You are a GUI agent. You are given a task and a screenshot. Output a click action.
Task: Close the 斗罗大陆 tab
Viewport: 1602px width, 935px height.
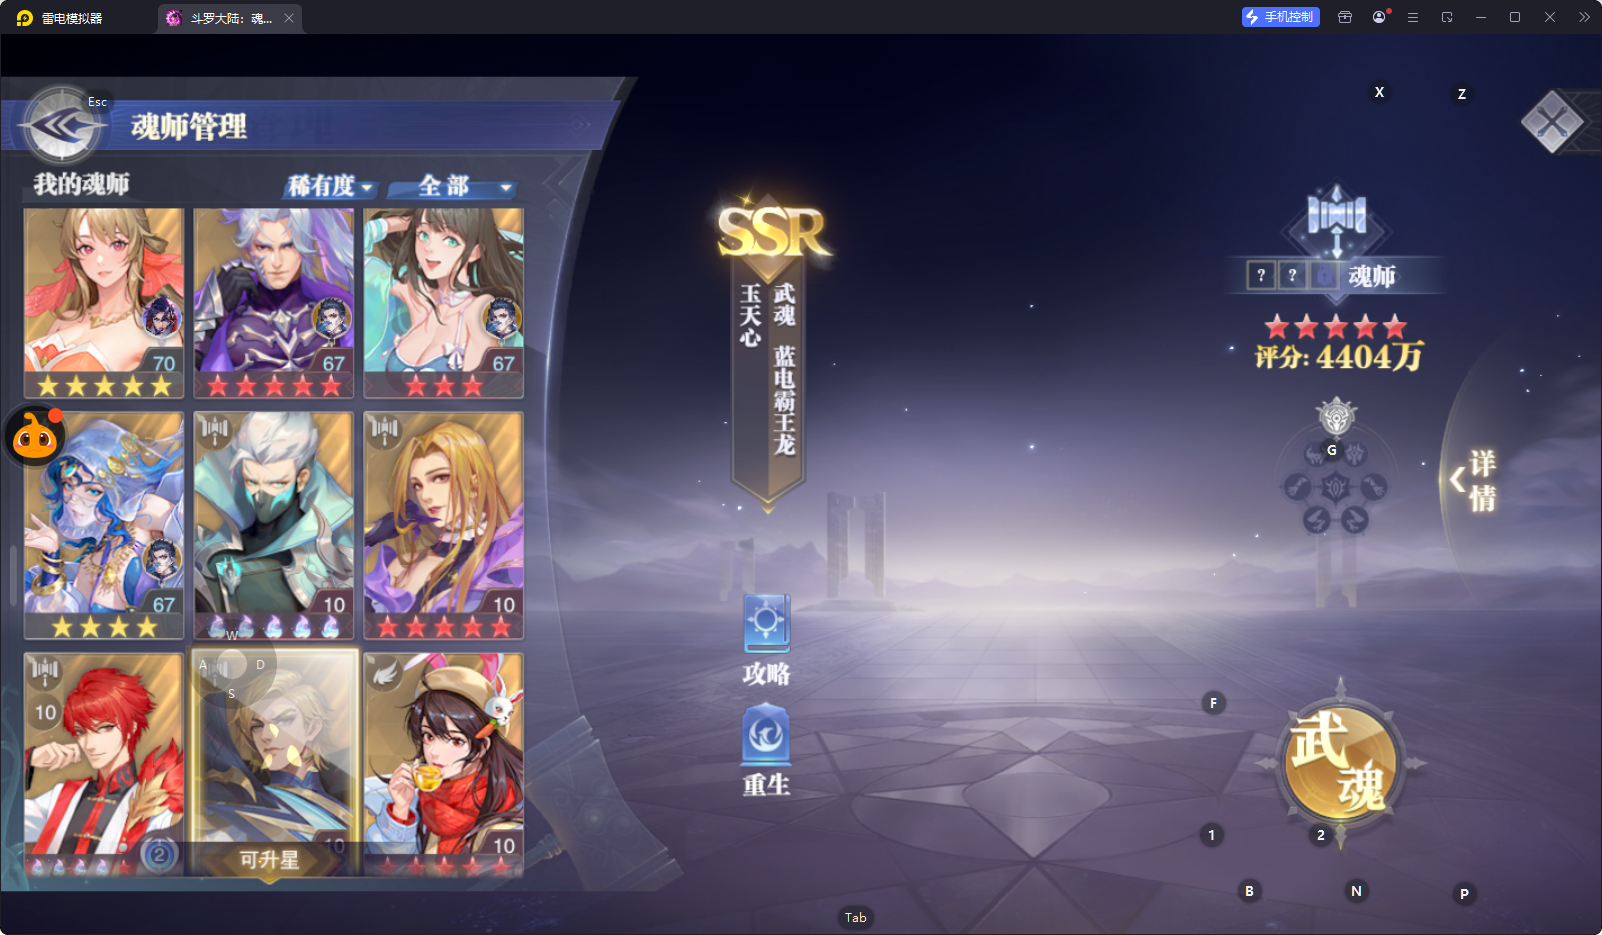[289, 18]
